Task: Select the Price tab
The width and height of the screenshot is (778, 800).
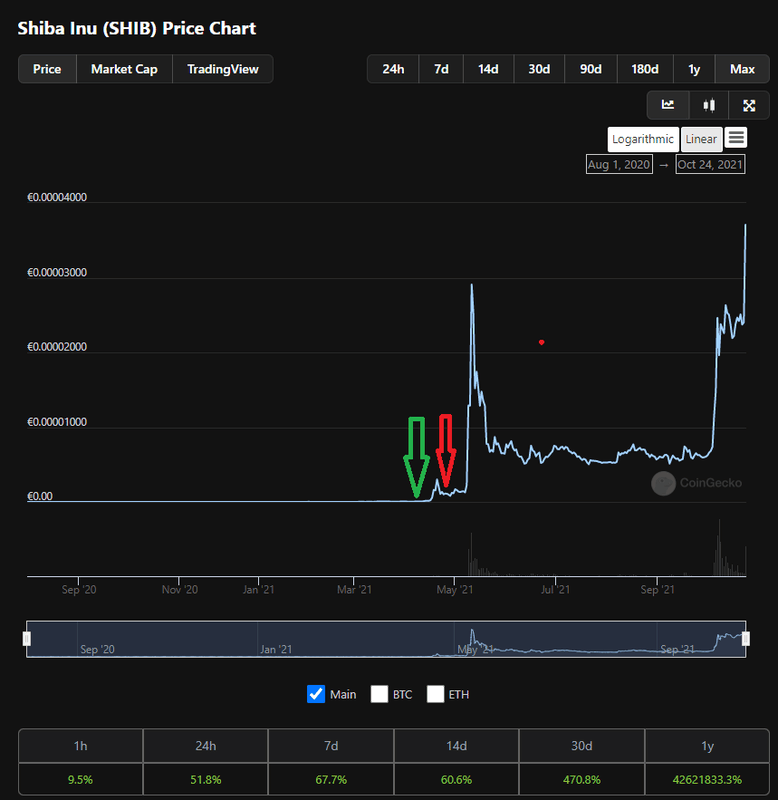Action: pos(47,69)
